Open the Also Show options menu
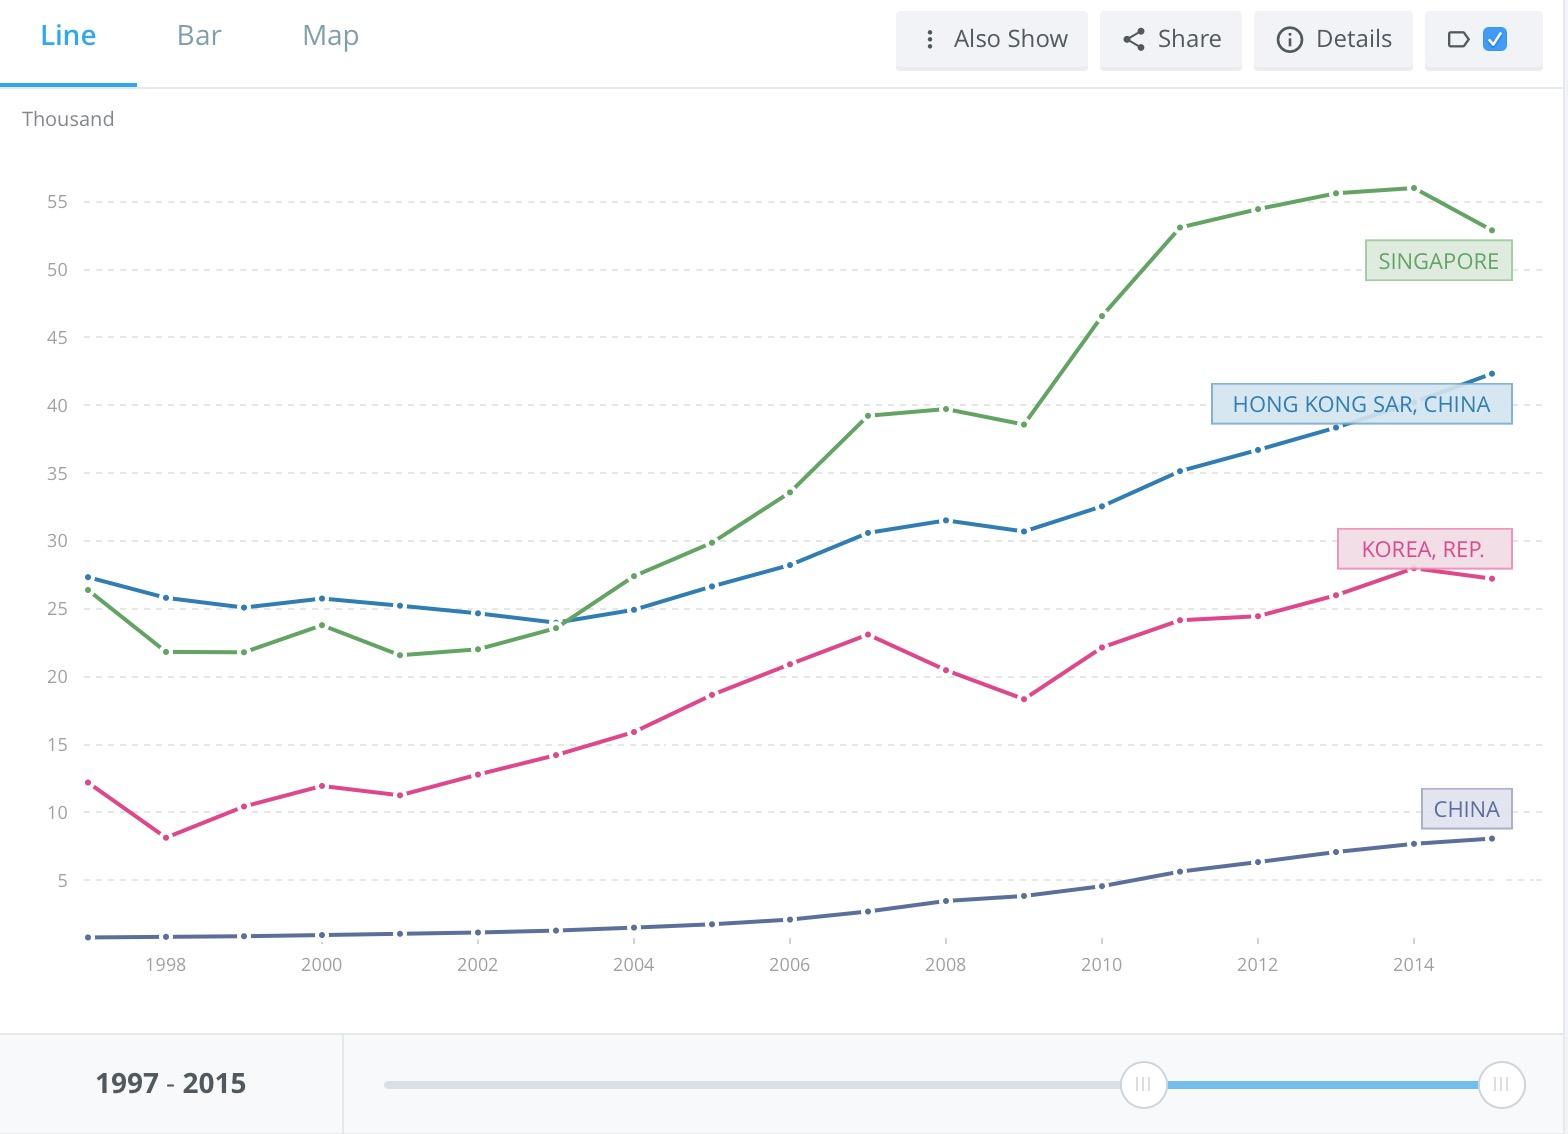This screenshot has height=1134, width=1568. point(992,39)
